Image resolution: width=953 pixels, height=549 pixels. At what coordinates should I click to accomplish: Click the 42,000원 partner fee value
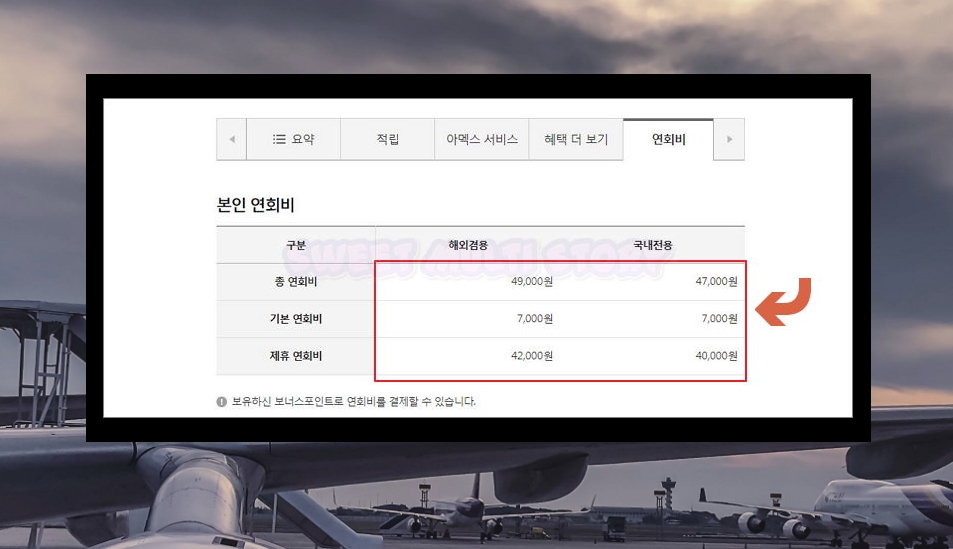tap(532, 356)
